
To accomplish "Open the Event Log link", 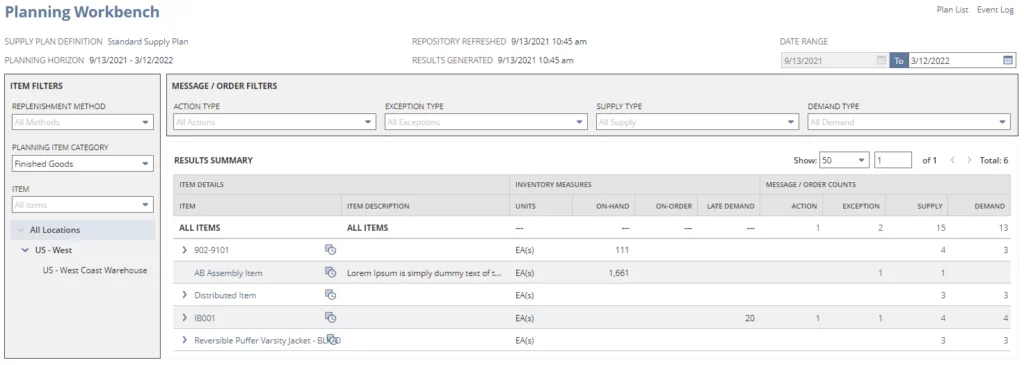I will 995,10.
